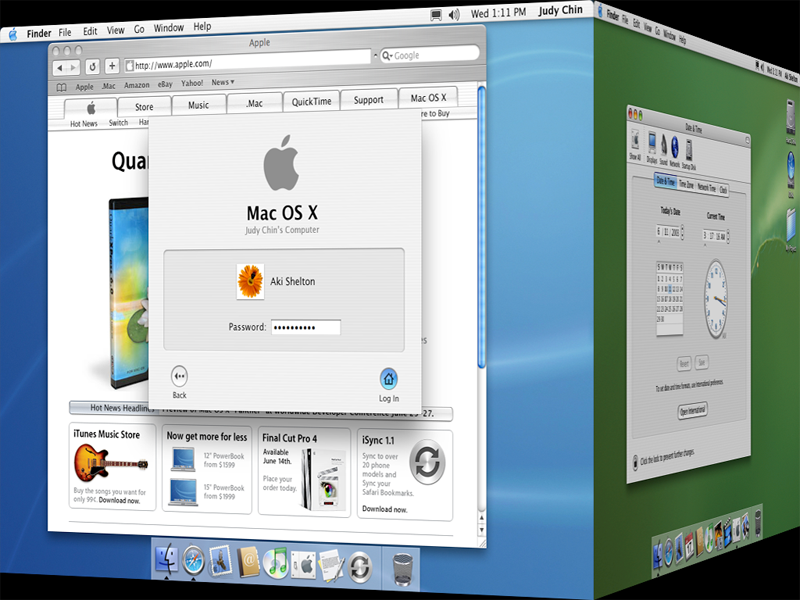Open Go menu in left menu bar

click(139, 29)
